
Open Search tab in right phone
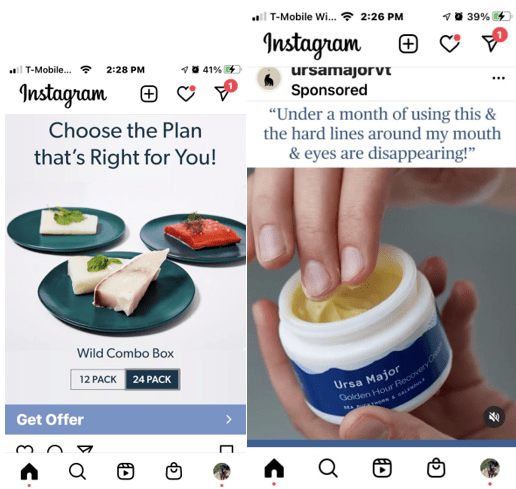pos(328,468)
